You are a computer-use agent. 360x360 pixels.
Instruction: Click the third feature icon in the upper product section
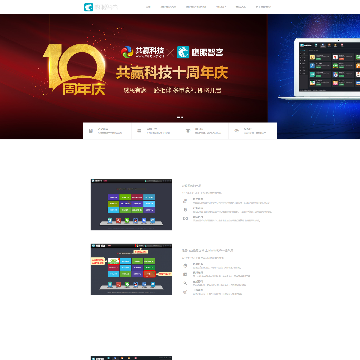185,219
